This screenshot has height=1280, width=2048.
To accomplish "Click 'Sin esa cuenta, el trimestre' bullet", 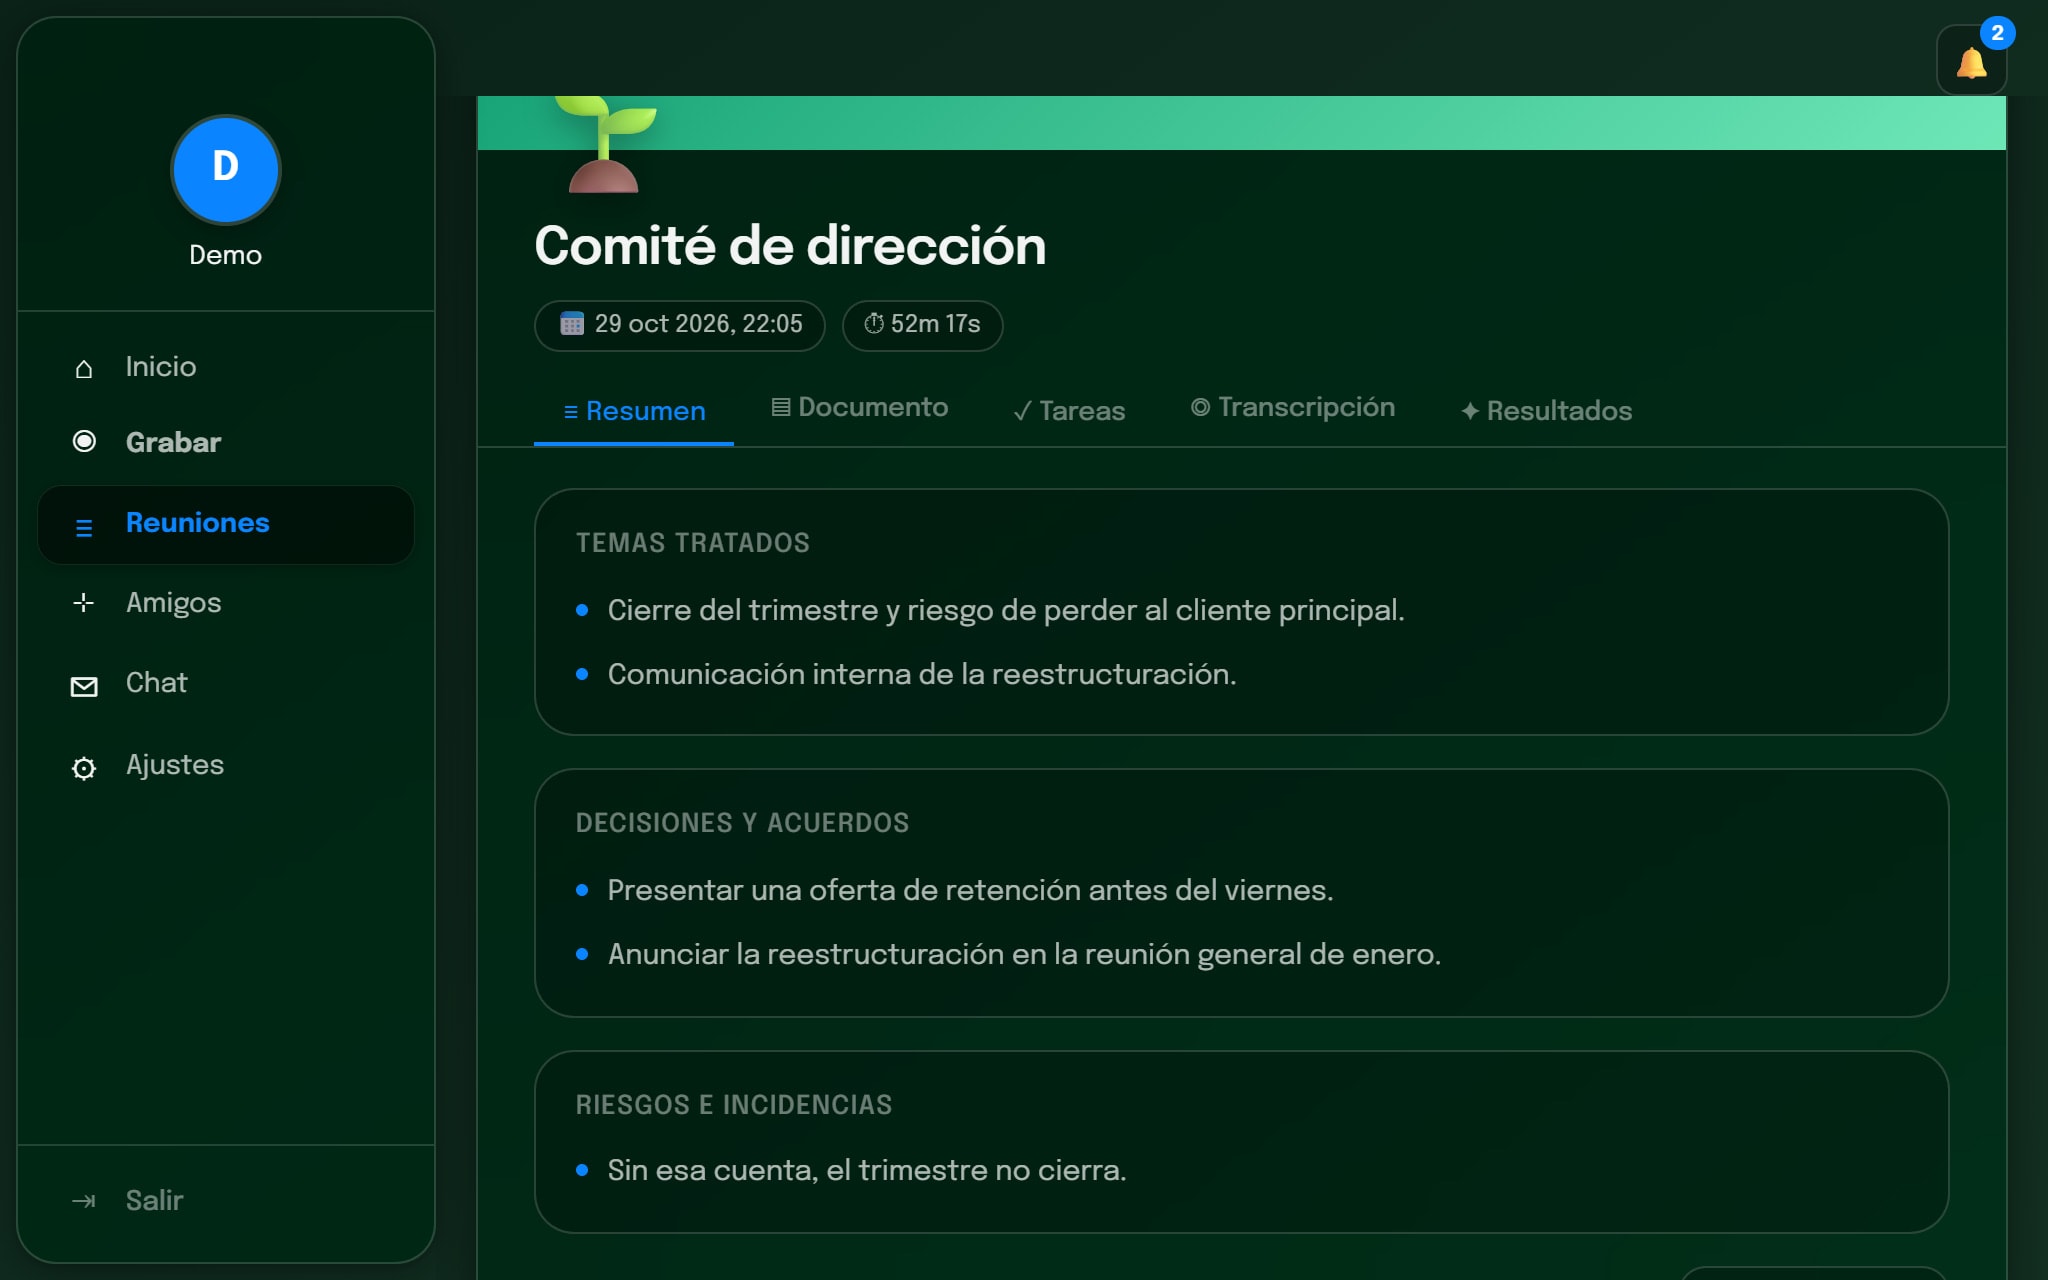I will pyautogui.click(x=866, y=1170).
